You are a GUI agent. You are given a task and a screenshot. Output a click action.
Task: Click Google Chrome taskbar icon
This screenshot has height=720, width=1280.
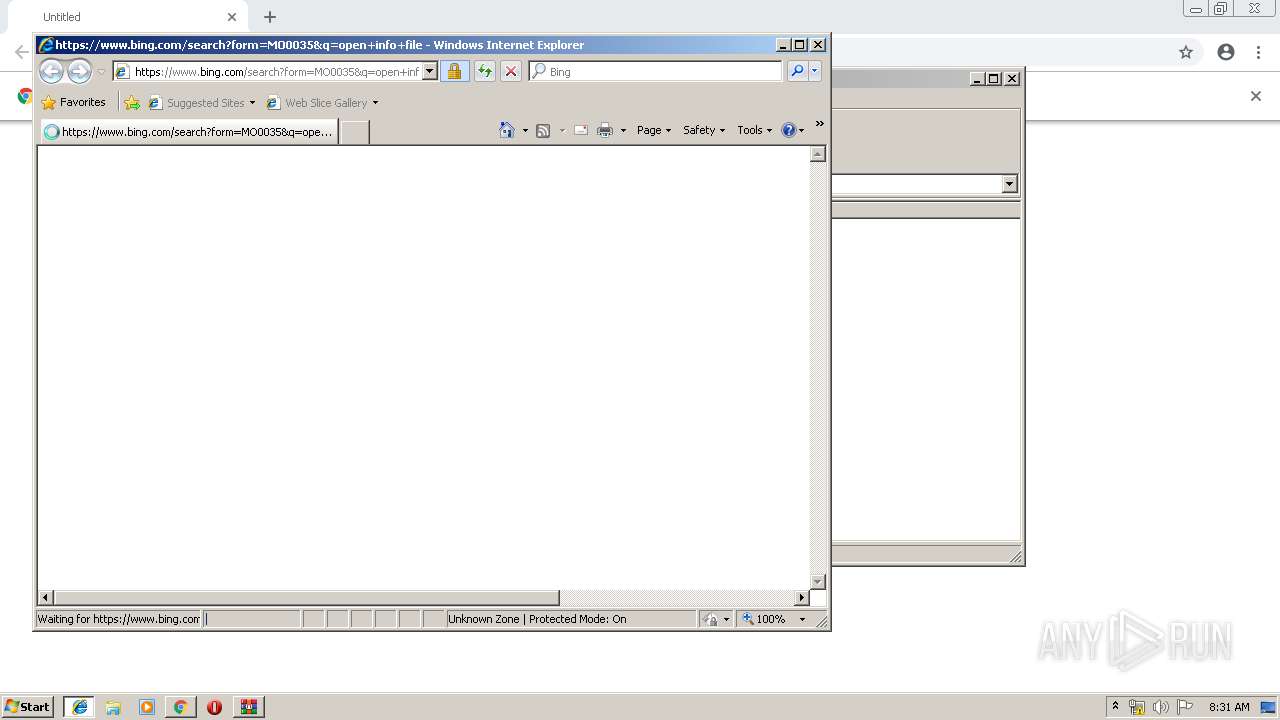pyautogui.click(x=180, y=706)
